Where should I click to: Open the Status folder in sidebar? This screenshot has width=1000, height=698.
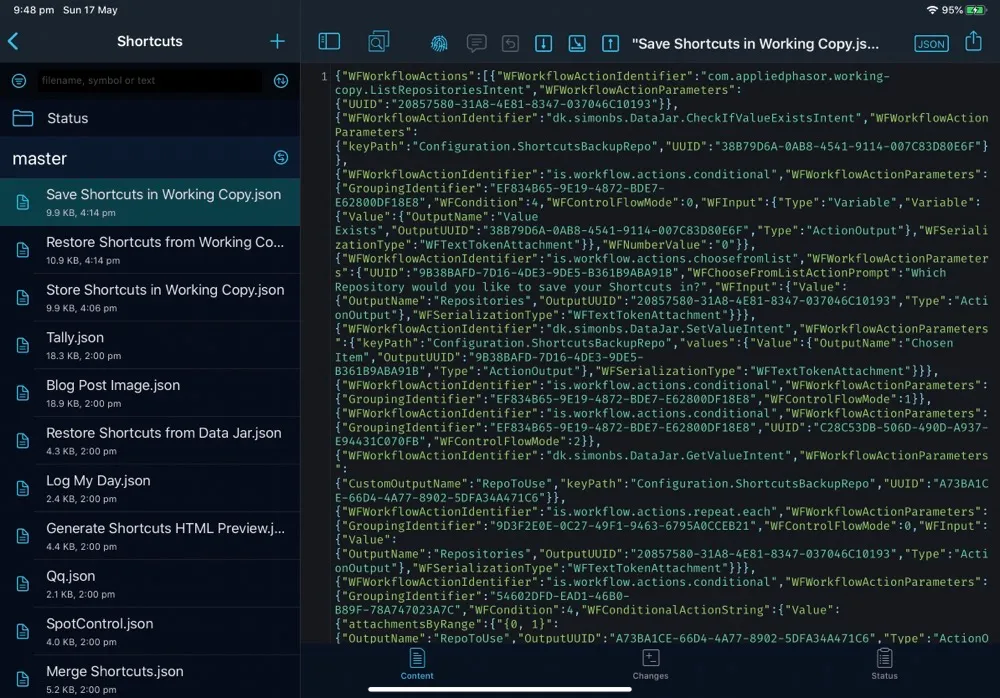(67, 118)
